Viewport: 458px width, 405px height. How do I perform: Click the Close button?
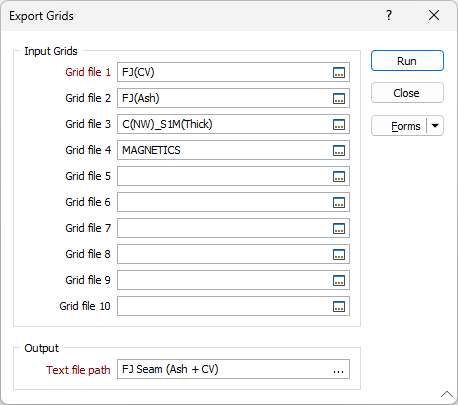[407, 93]
